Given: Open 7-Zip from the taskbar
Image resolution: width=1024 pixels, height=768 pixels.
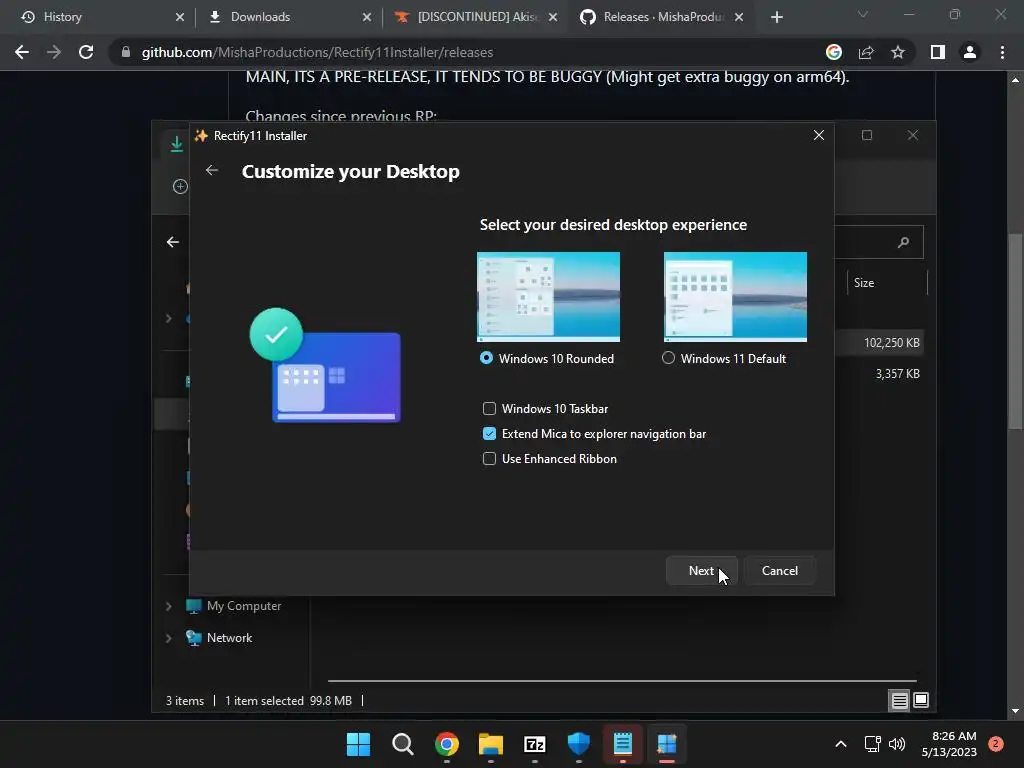Looking at the screenshot, I should pyautogui.click(x=535, y=744).
